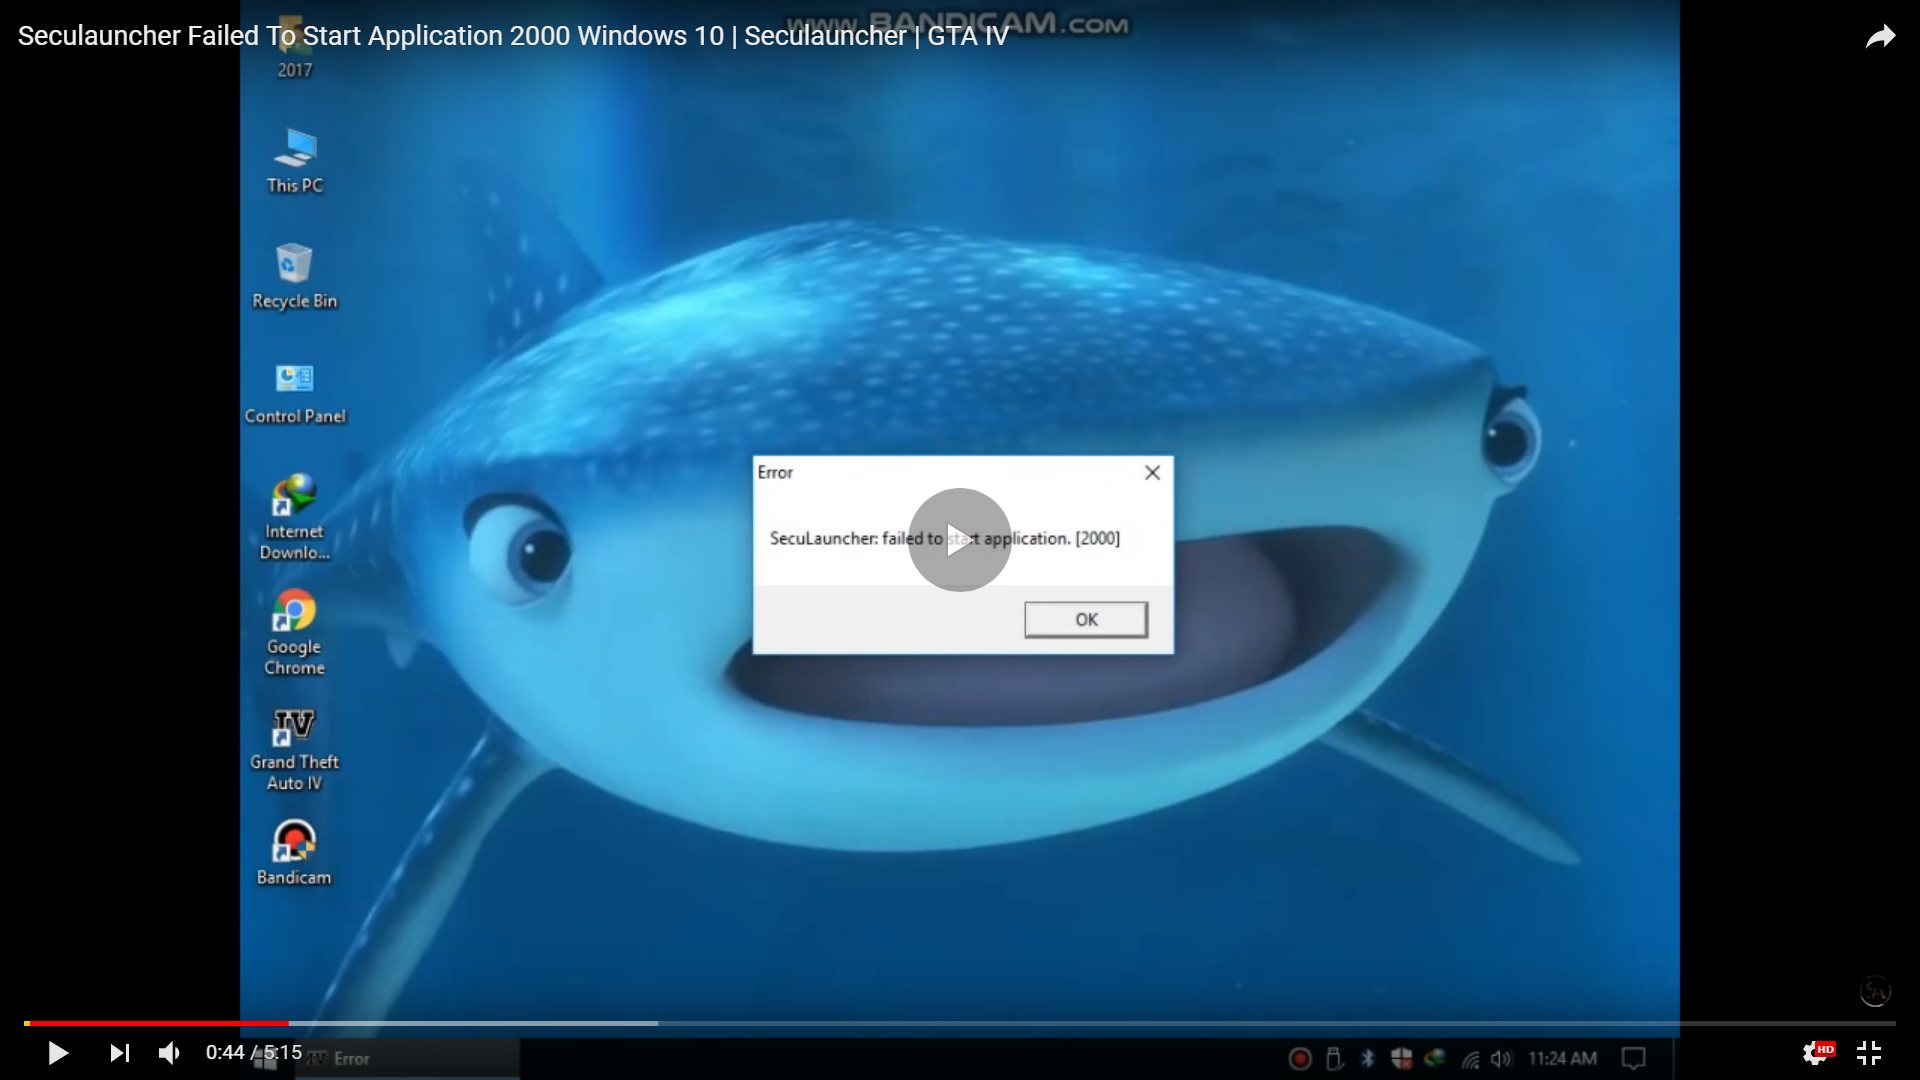This screenshot has height=1080, width=1920.
Task: Click the Windows Defender tray shield icon
Action: coord(1402,1058)
